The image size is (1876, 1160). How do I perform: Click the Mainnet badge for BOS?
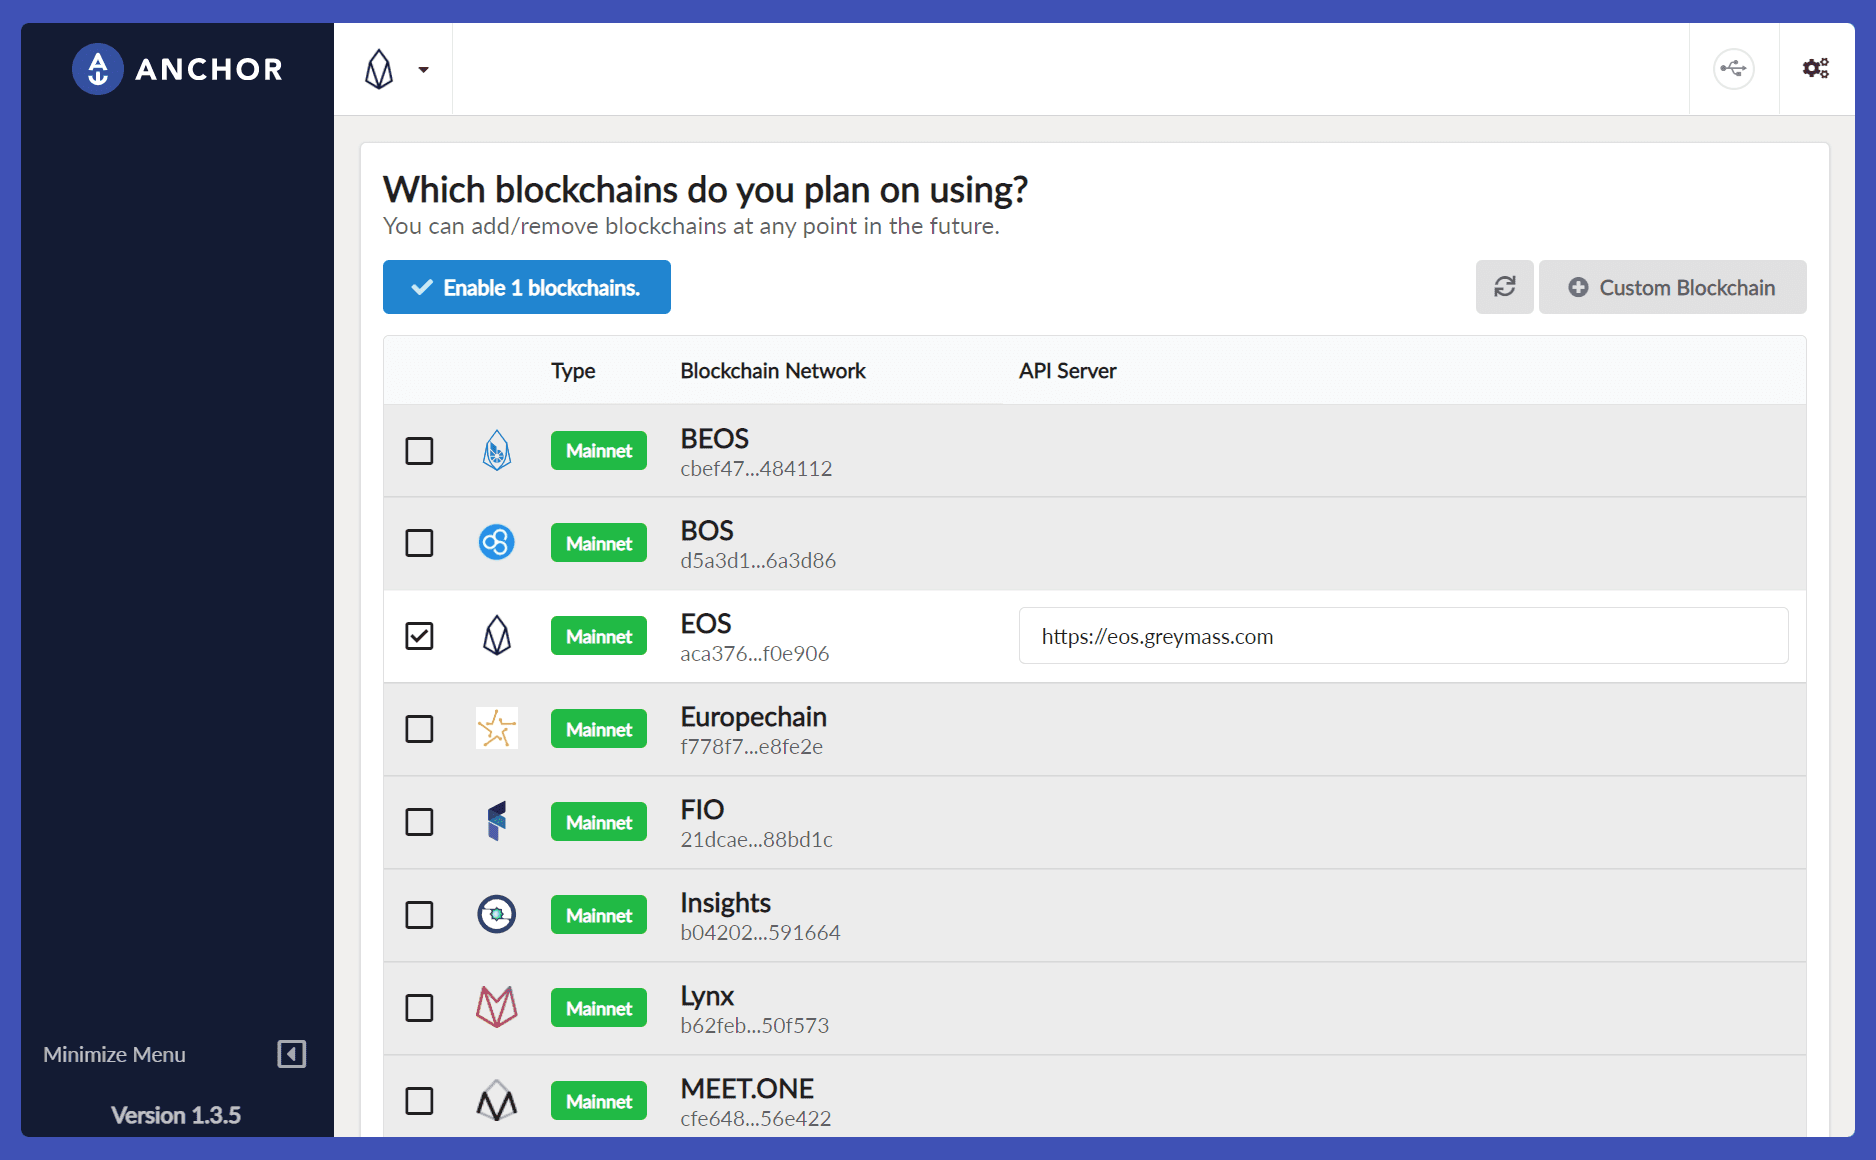[x=599, y=543]
